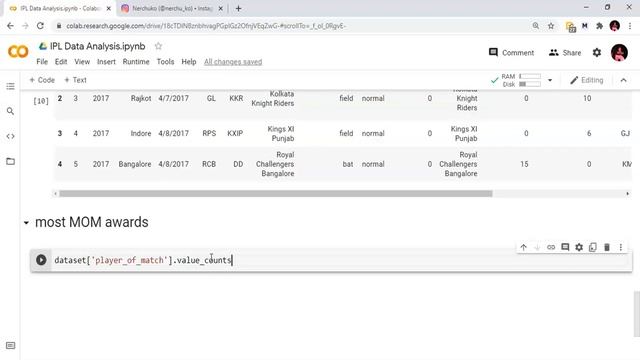Open Colab settings gear icon
The image size is (640, 360).
point(597,53)
